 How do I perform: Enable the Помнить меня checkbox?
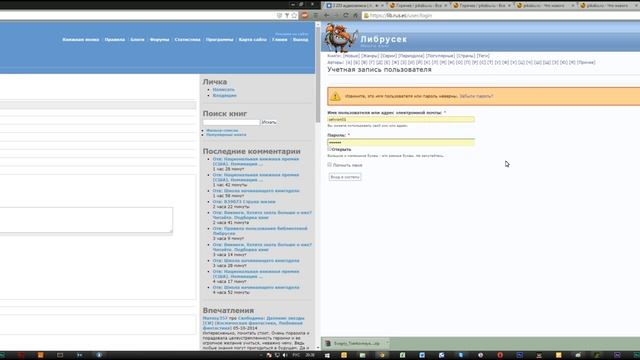point(329,164)
